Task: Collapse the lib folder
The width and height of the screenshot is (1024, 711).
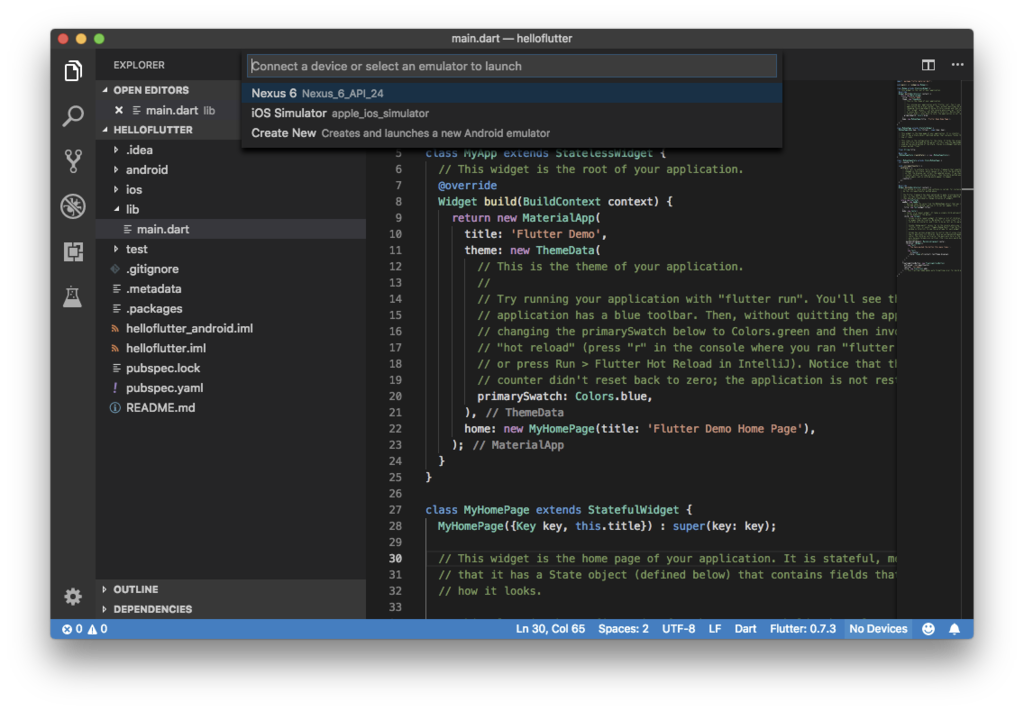Action: coord(116,210)
